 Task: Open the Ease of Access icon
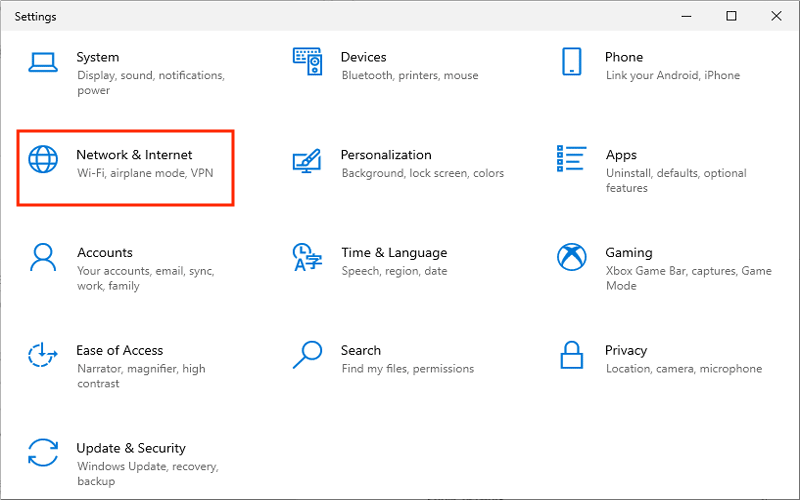coord(43,354)
